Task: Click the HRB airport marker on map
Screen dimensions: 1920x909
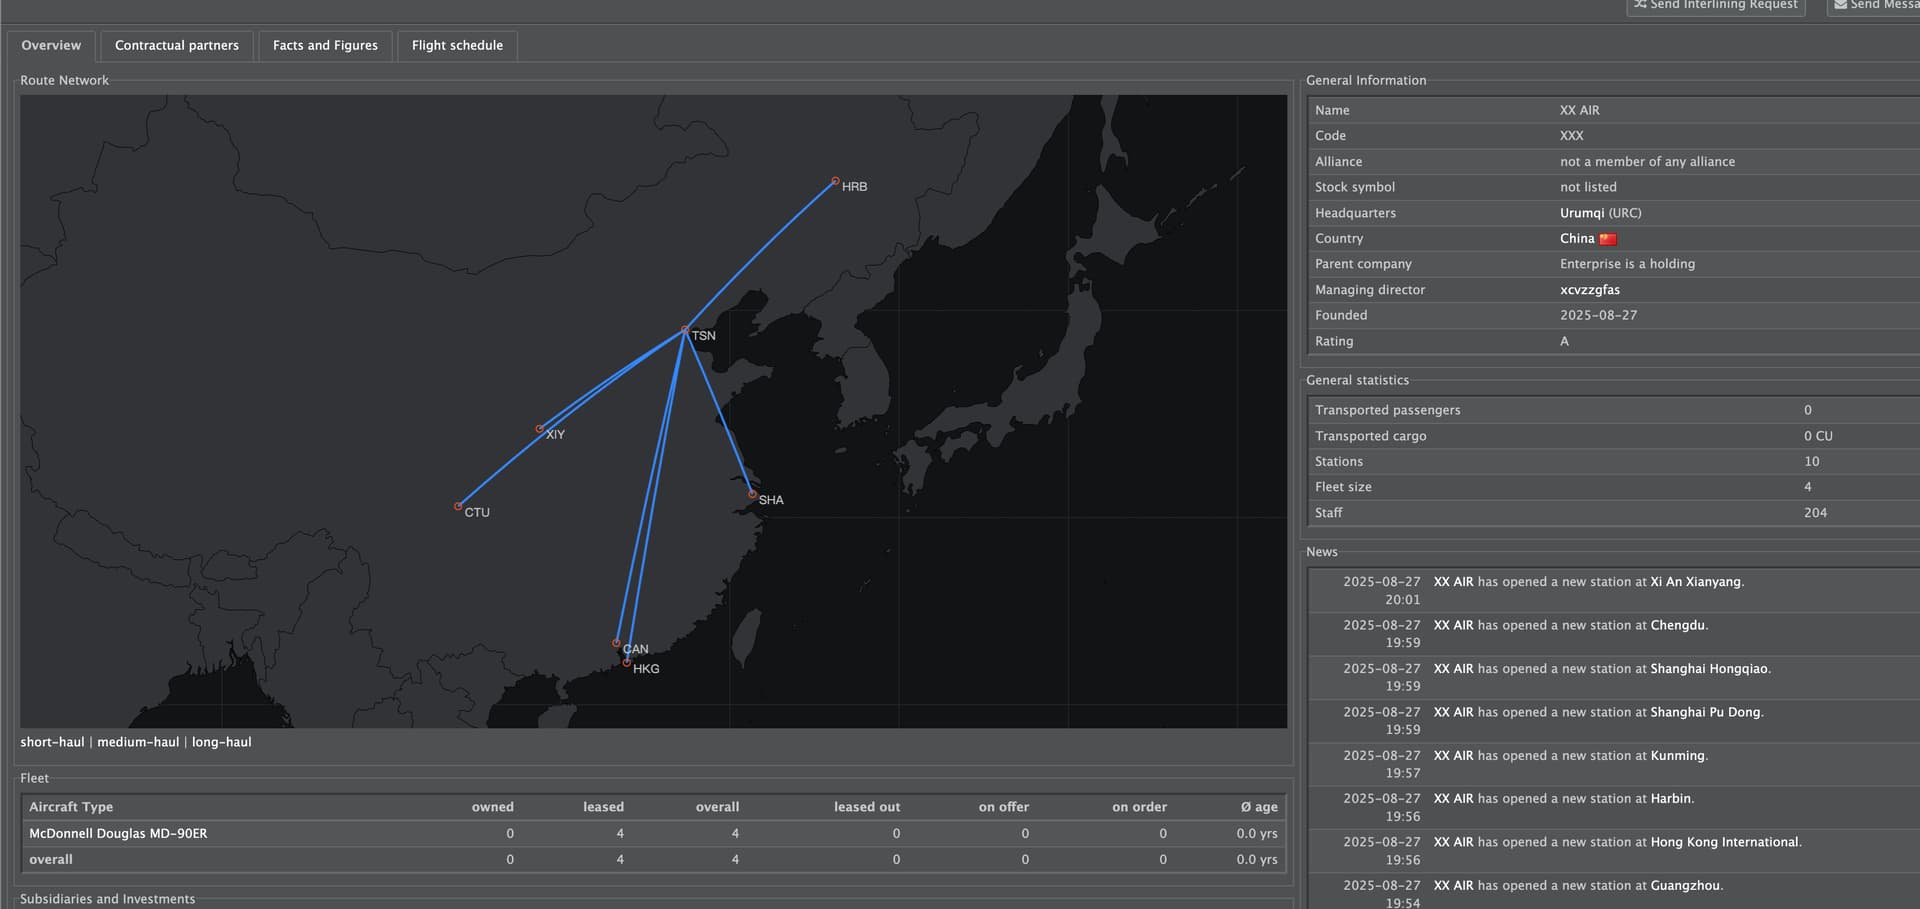Action: 835,181
